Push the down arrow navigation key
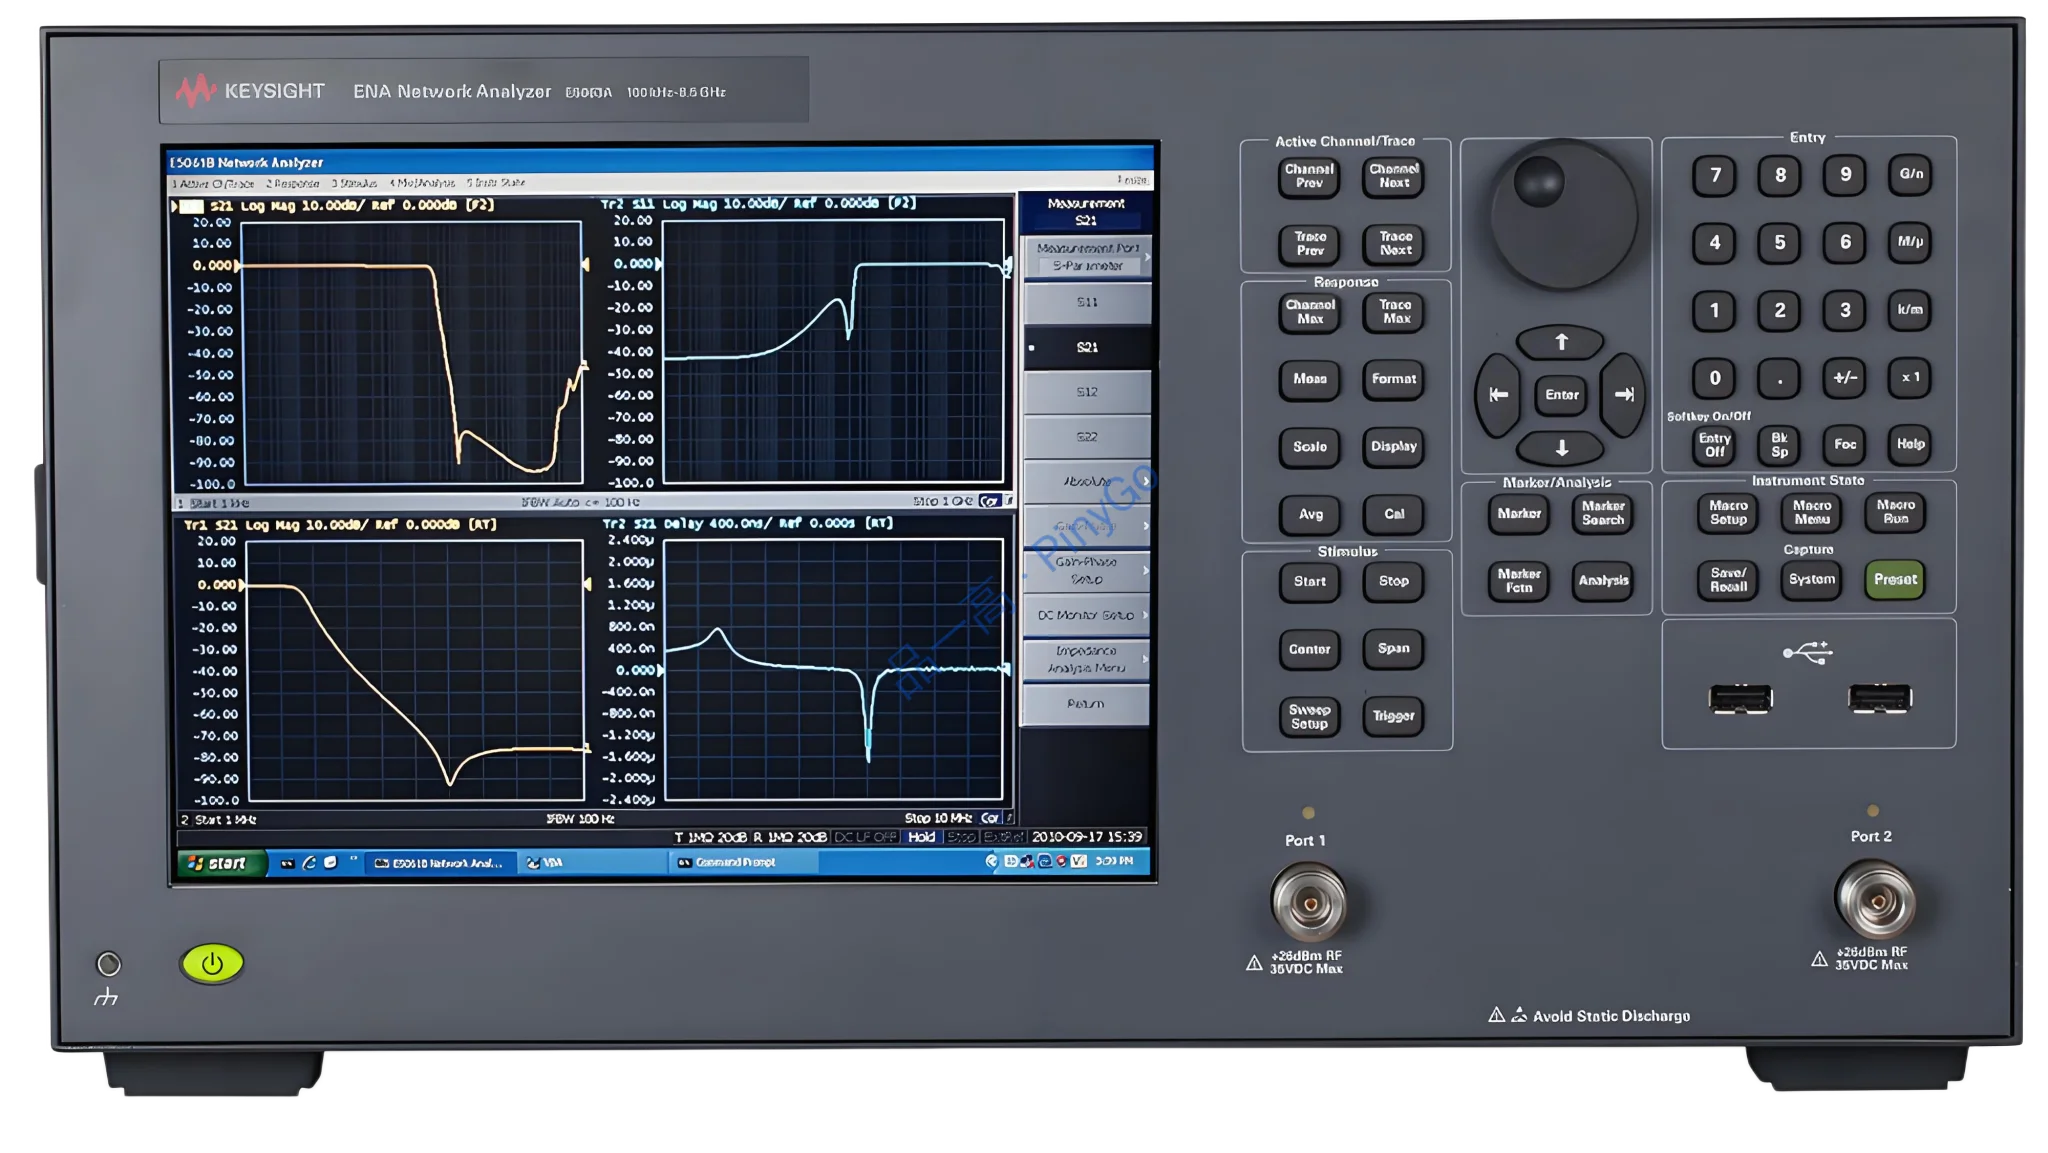 pos(1561,448)
